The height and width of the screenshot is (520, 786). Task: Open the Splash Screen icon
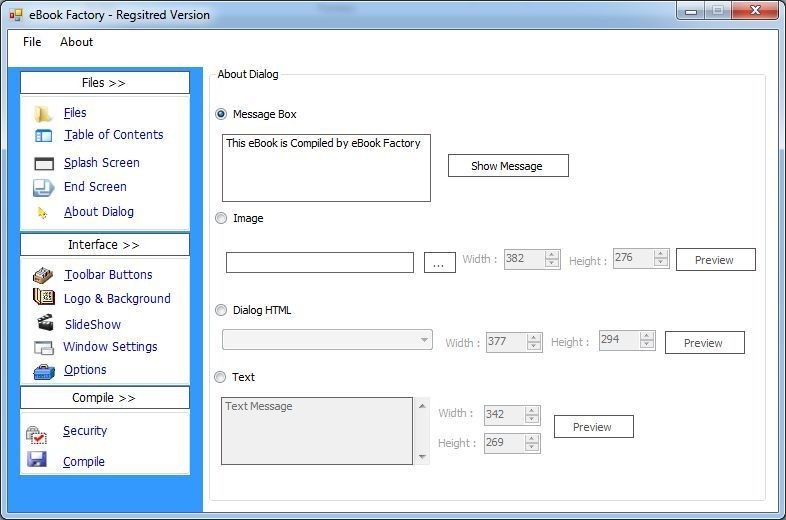pos(44,164)
